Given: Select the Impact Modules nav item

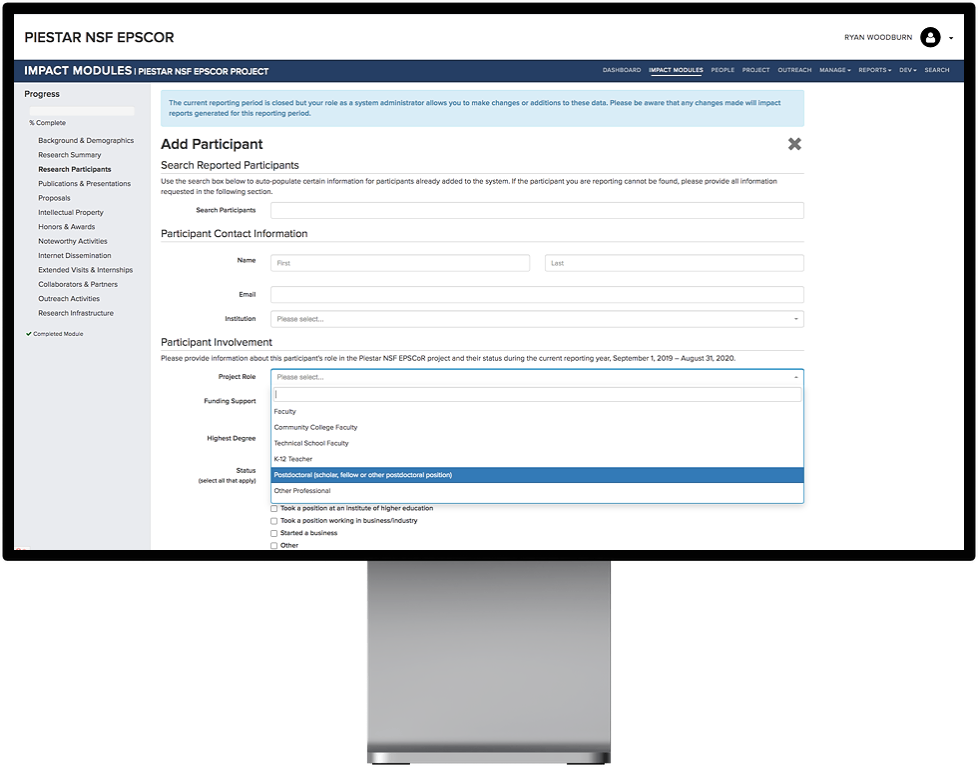Looking at the screenshot, I should [x=675, y=70].
